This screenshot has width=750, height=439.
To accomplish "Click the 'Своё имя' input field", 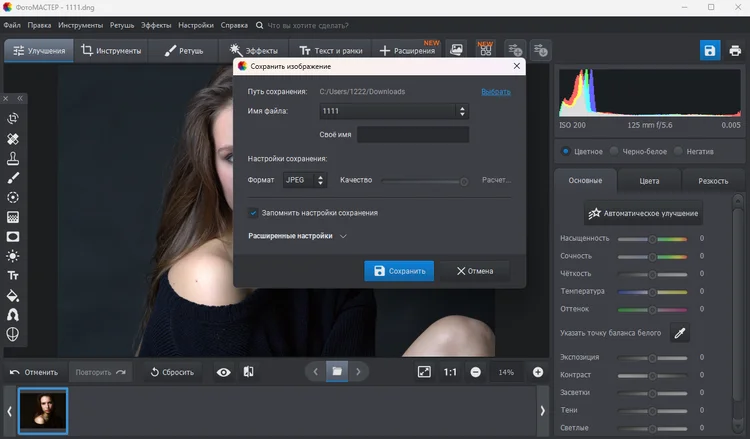I will coord(413,134).
